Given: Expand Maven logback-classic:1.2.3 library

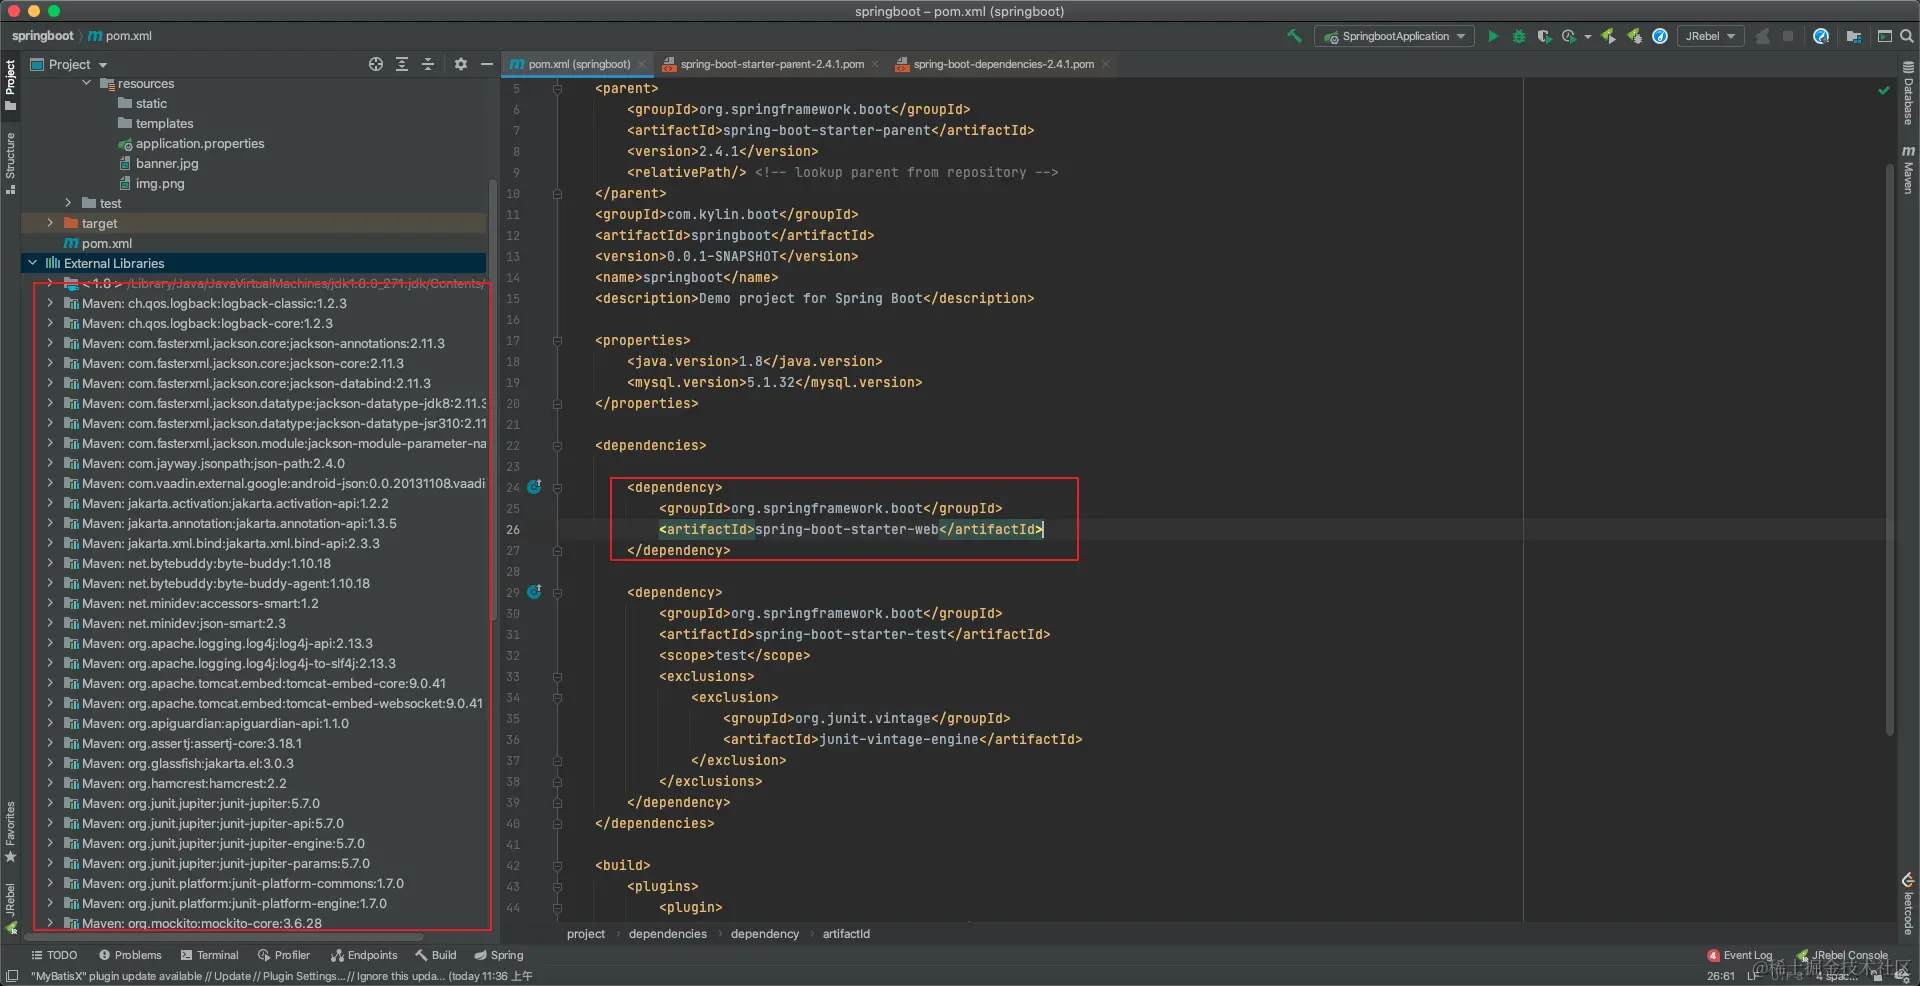Looking at the screenshot, I should (x=50, y=303).
